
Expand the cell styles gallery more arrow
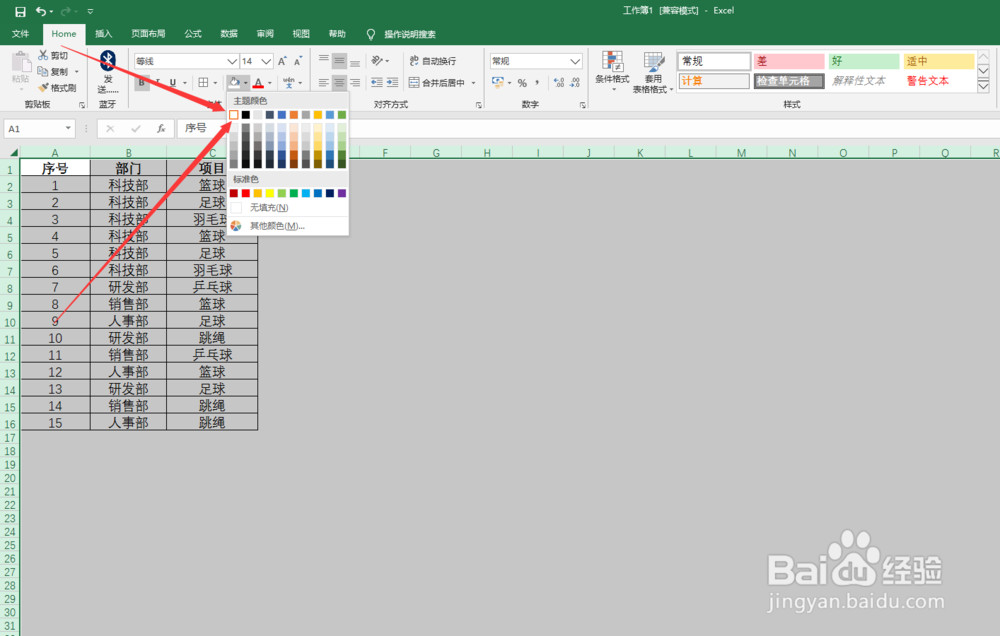click(x=983, y=87)
